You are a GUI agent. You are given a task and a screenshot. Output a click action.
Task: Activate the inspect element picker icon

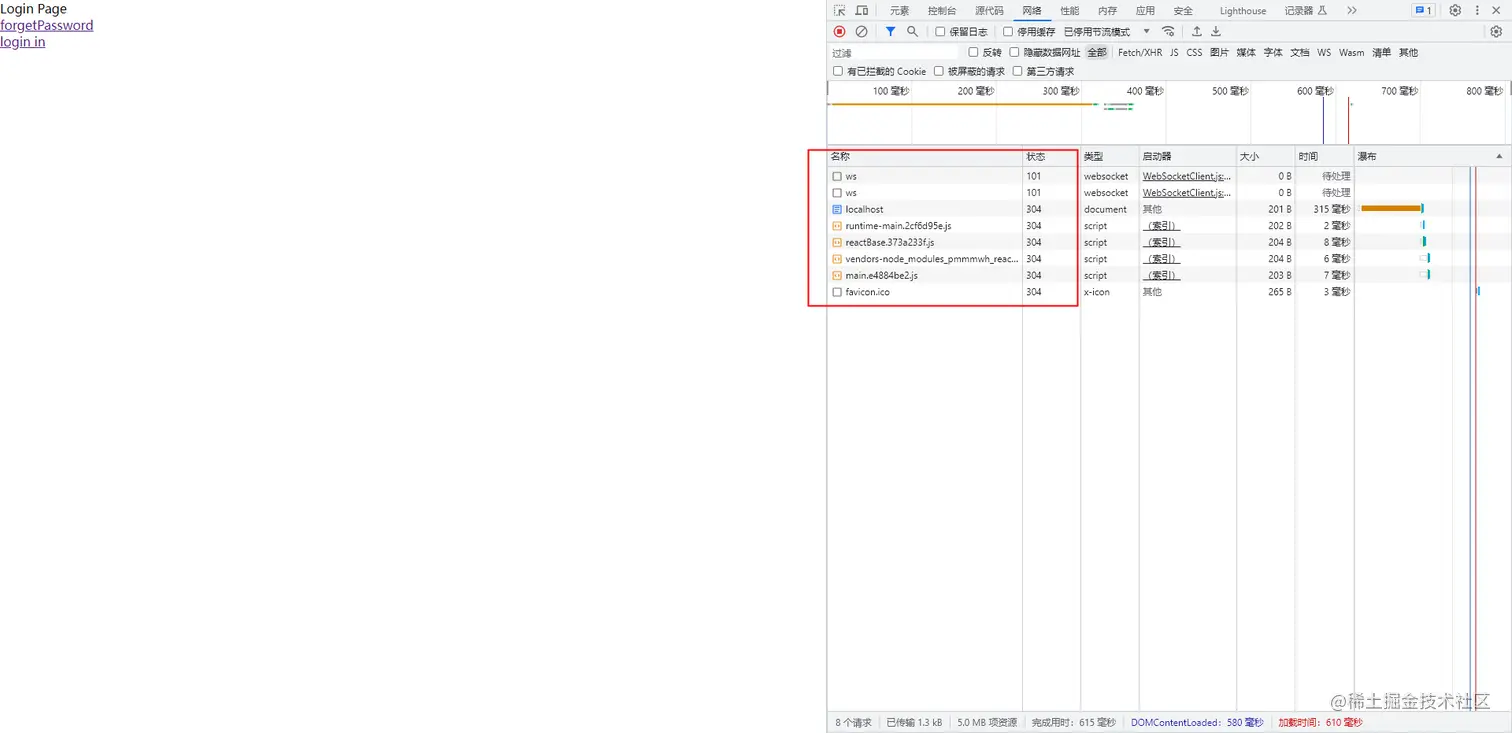click(x=839, y=11)
